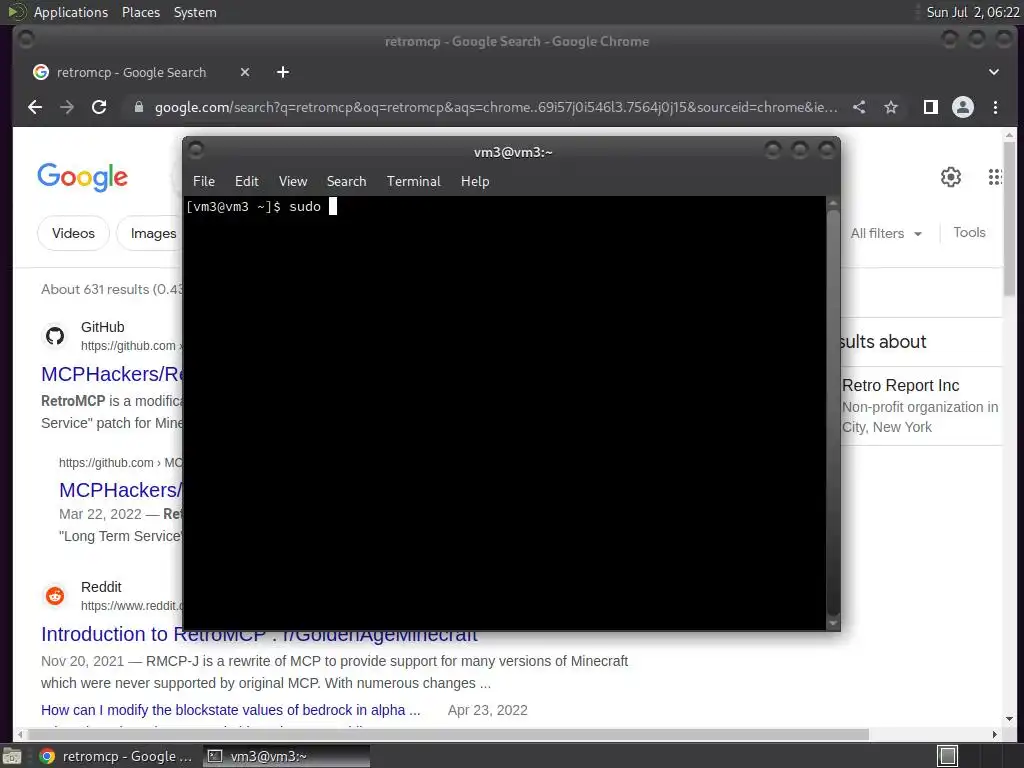Open the terminal's File menu

pos(204,182)
